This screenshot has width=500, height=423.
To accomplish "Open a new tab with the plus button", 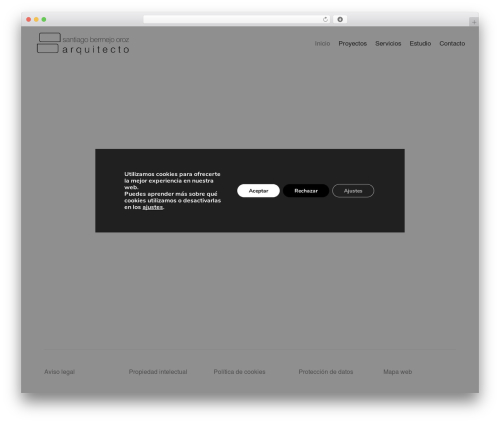I will pos(474,22).
